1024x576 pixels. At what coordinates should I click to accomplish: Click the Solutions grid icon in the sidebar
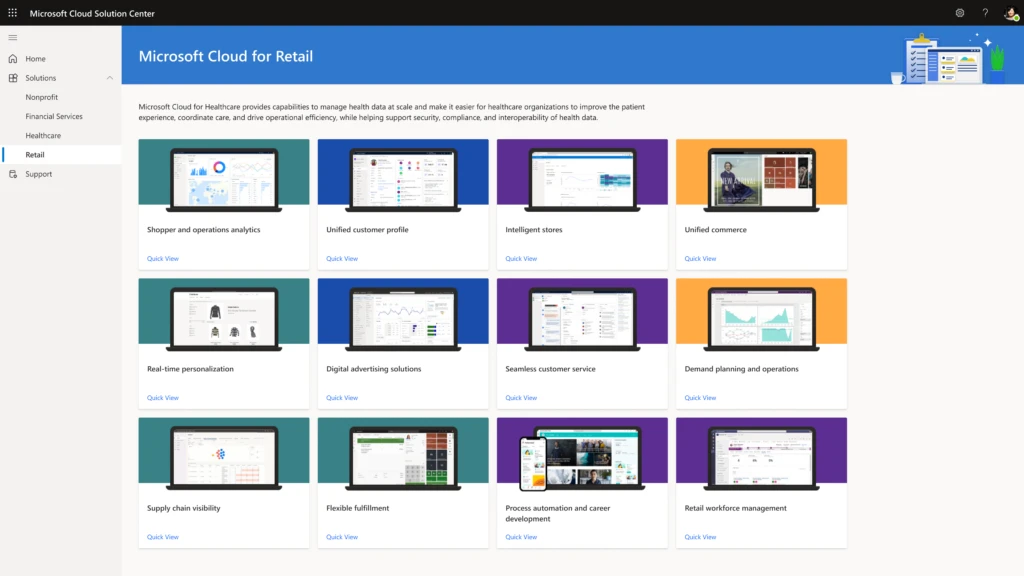(14, 78)
